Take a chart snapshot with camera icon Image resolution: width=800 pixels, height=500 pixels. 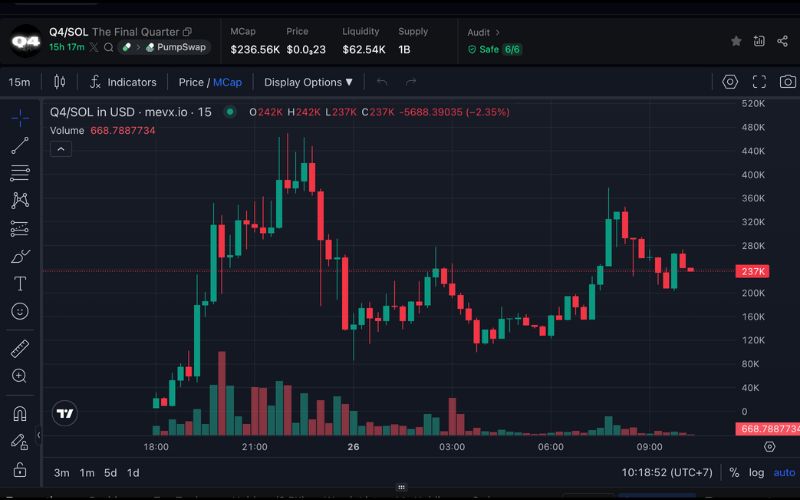pos(787,82)
